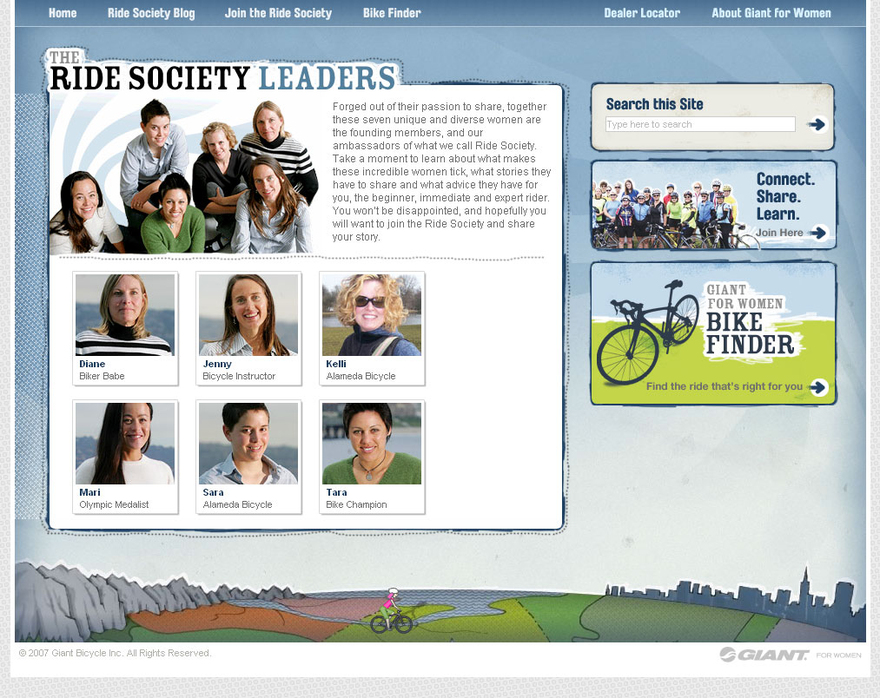Open Bike Finder from the top navigation
Screen dimensions: 880x698
point(392,13)
